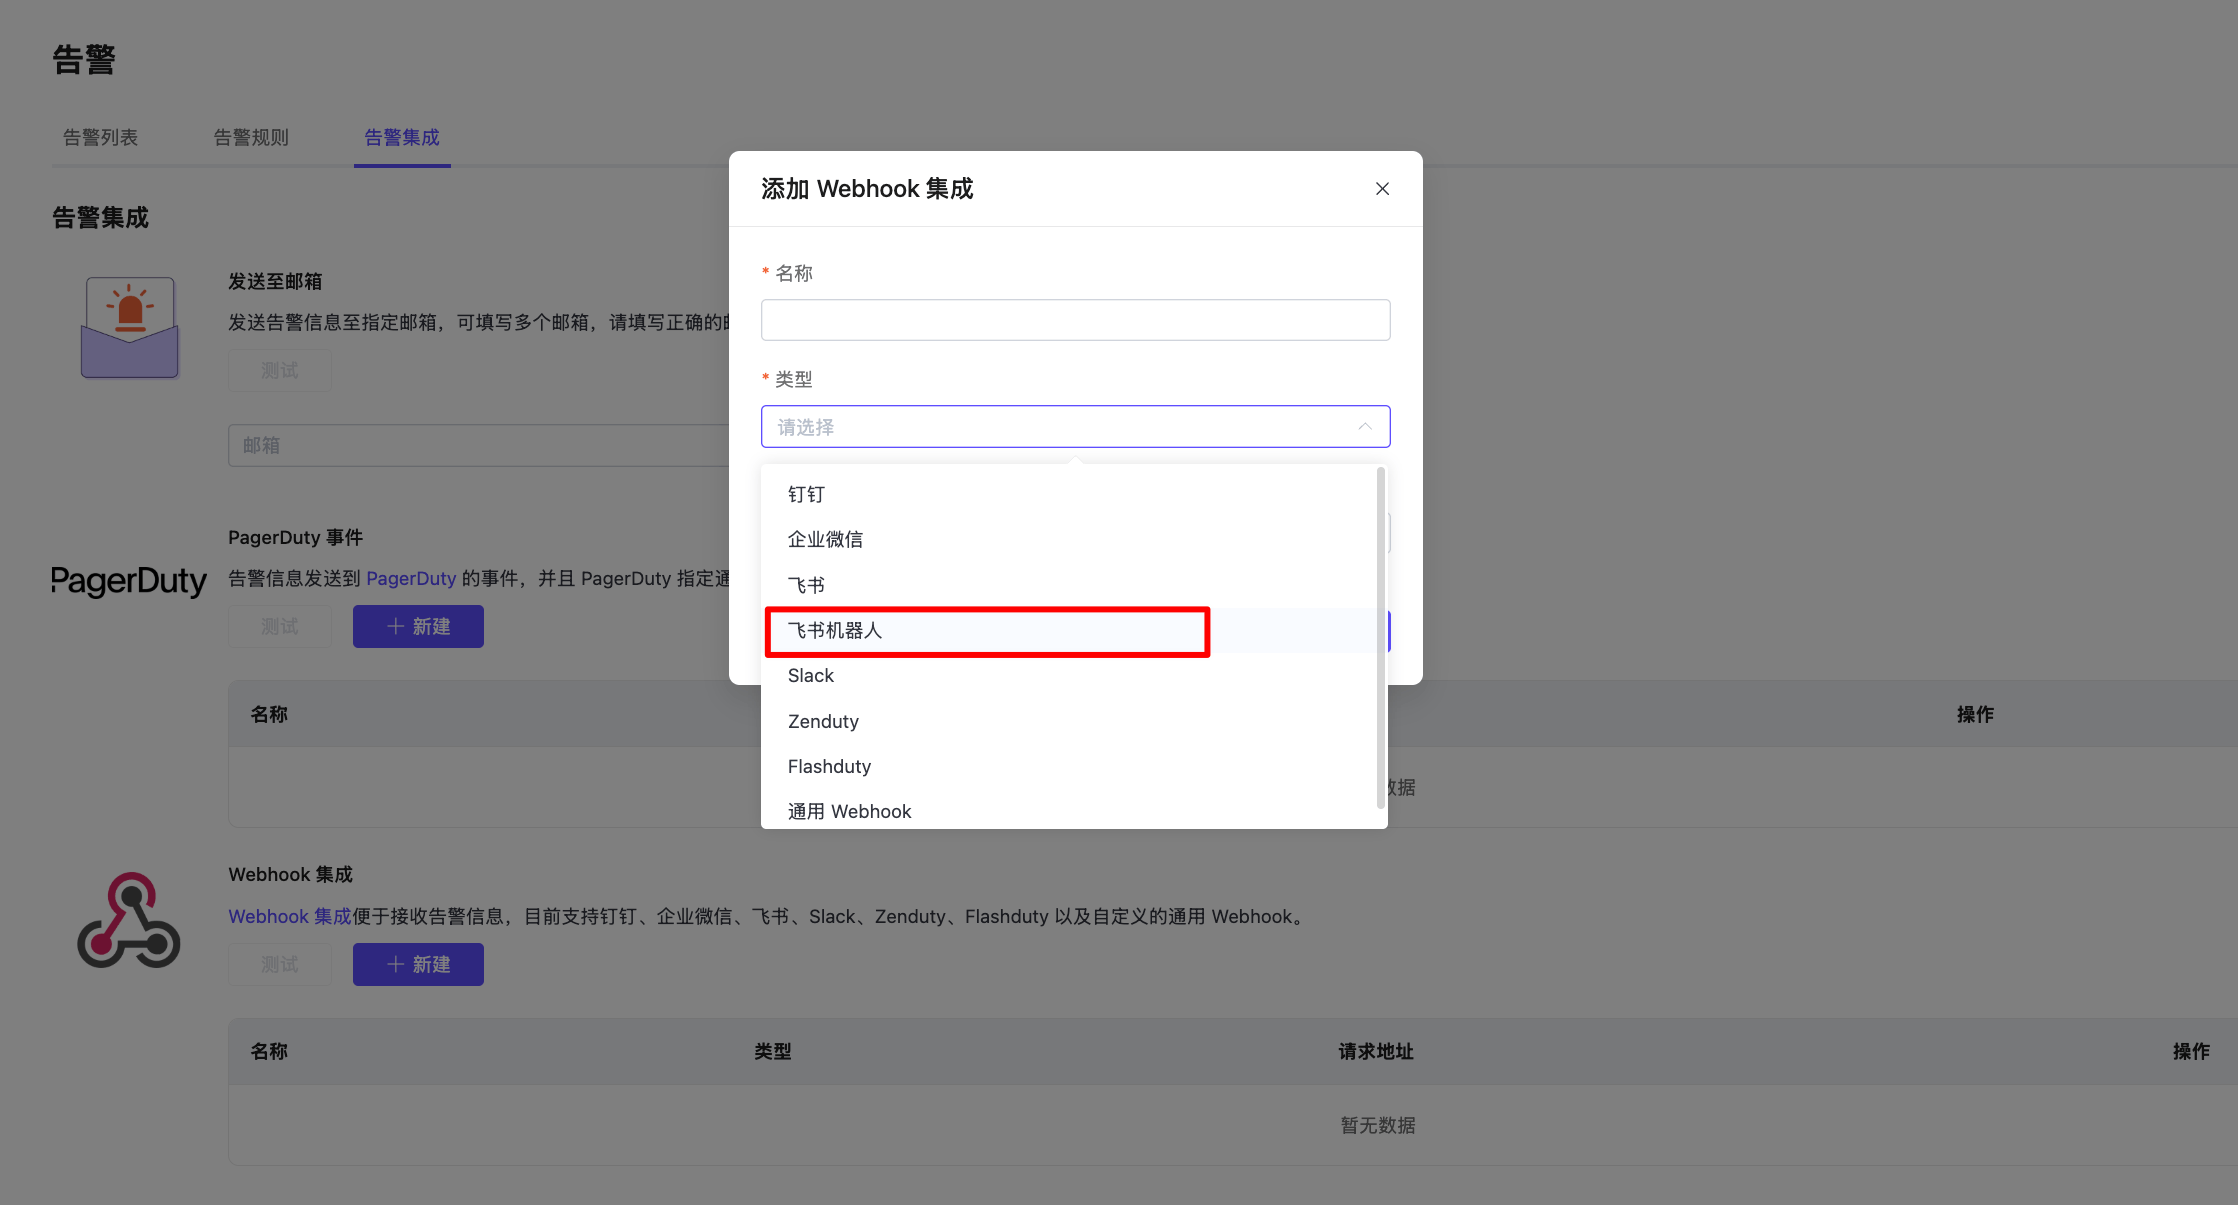Click 名称 column header in Webhook table
This screenshot has height=1205, width=2238.
pyautogui.click(x=269, y=1051)
